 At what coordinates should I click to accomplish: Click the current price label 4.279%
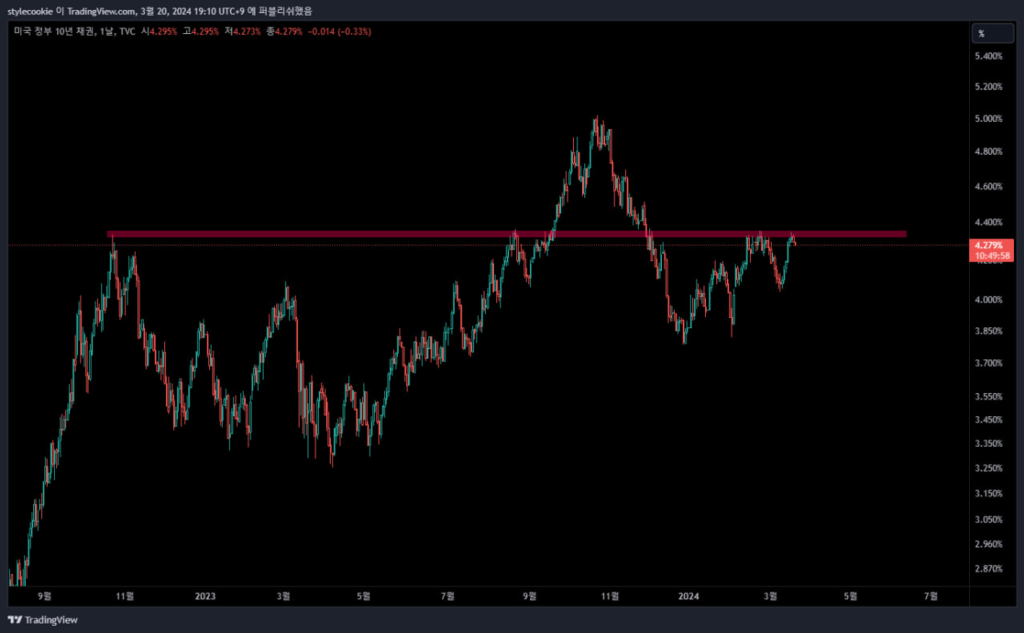tap(991, 245)
